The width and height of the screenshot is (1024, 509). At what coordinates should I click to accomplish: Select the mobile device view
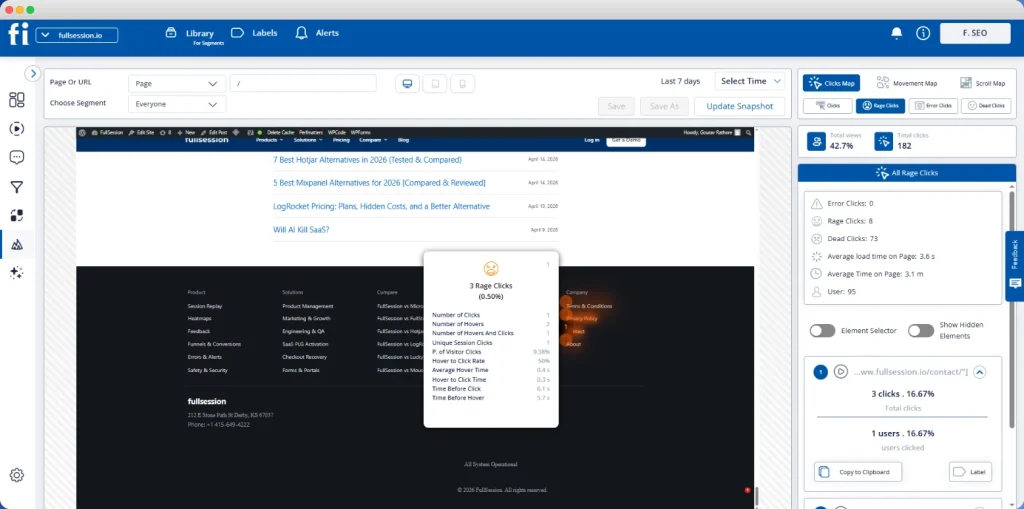(462, 84)
